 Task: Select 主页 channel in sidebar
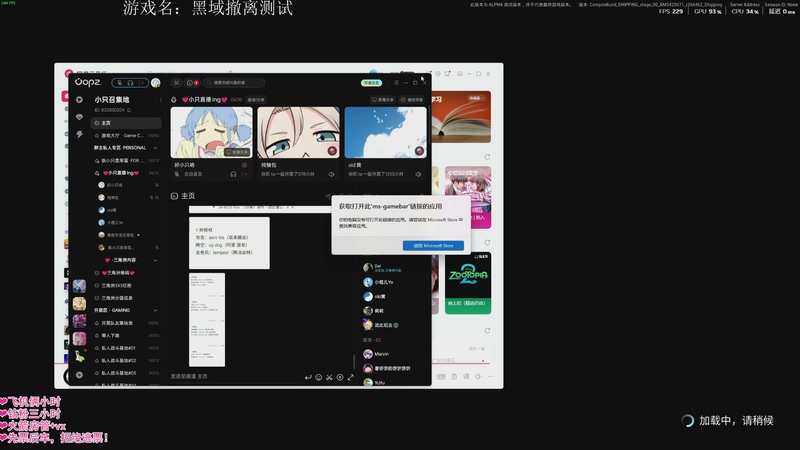126,123
